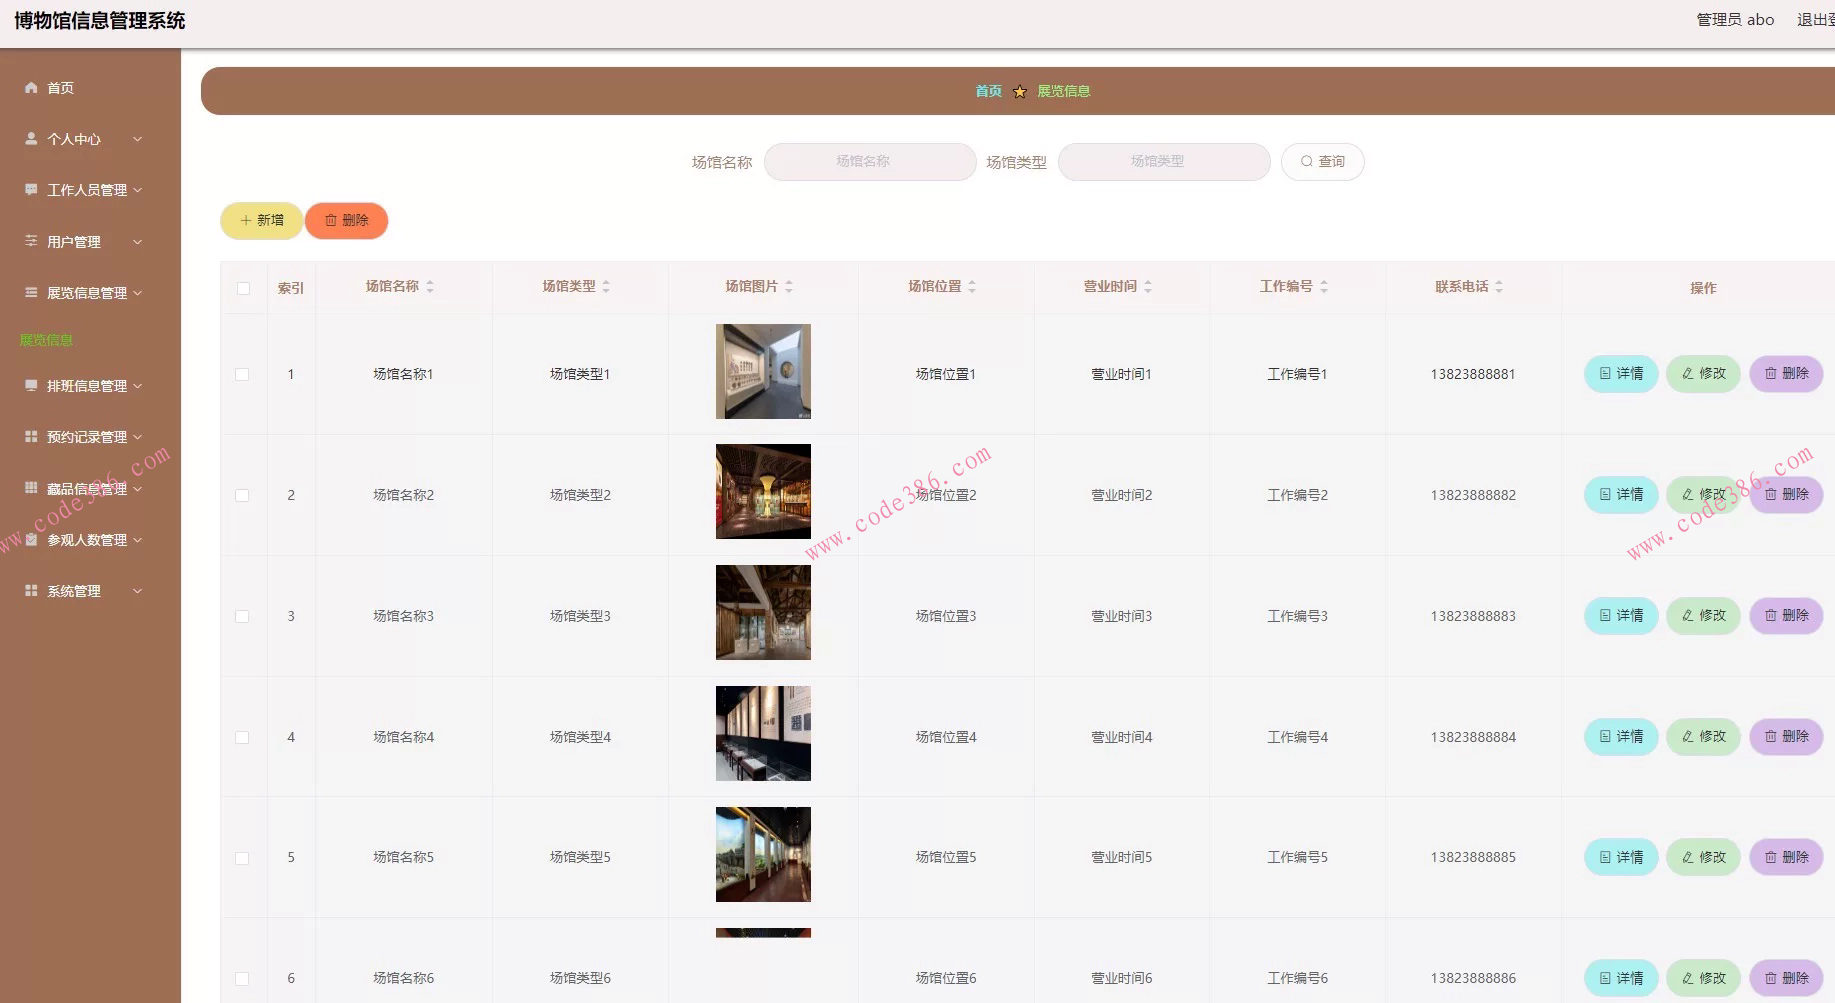
Task: Open the thumbnail image for 场馆名称4
Action: [x=763, y=734]
